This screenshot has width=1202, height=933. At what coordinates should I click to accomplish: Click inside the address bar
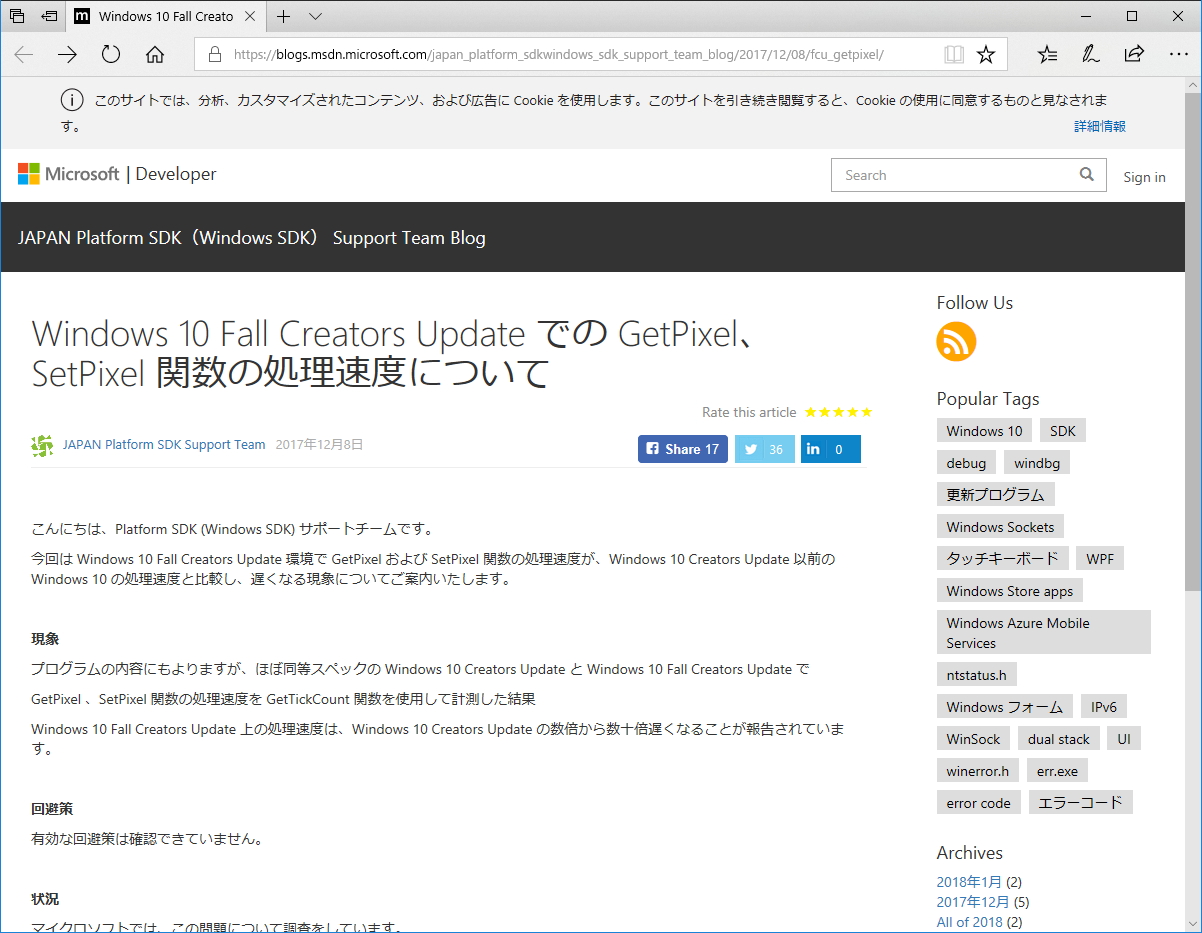tap(600, 53)
